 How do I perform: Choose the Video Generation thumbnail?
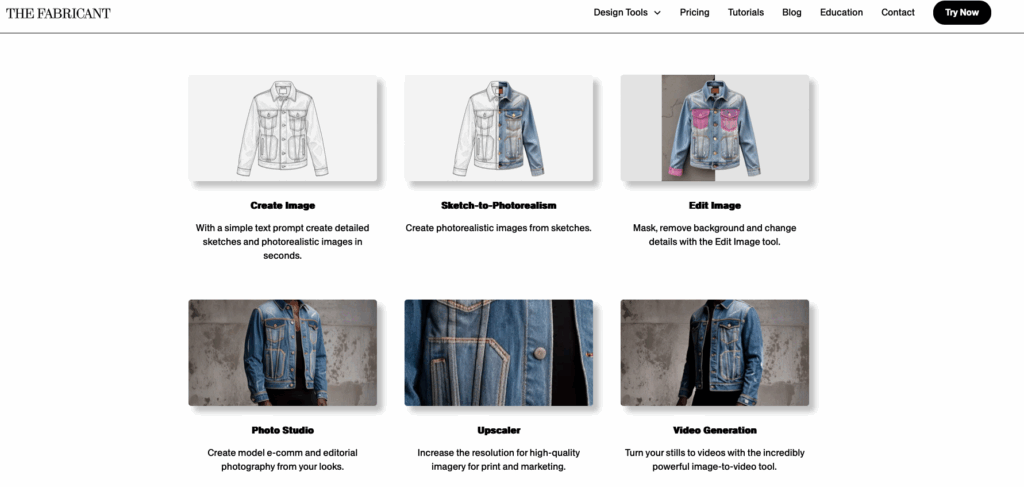(714, 353)
